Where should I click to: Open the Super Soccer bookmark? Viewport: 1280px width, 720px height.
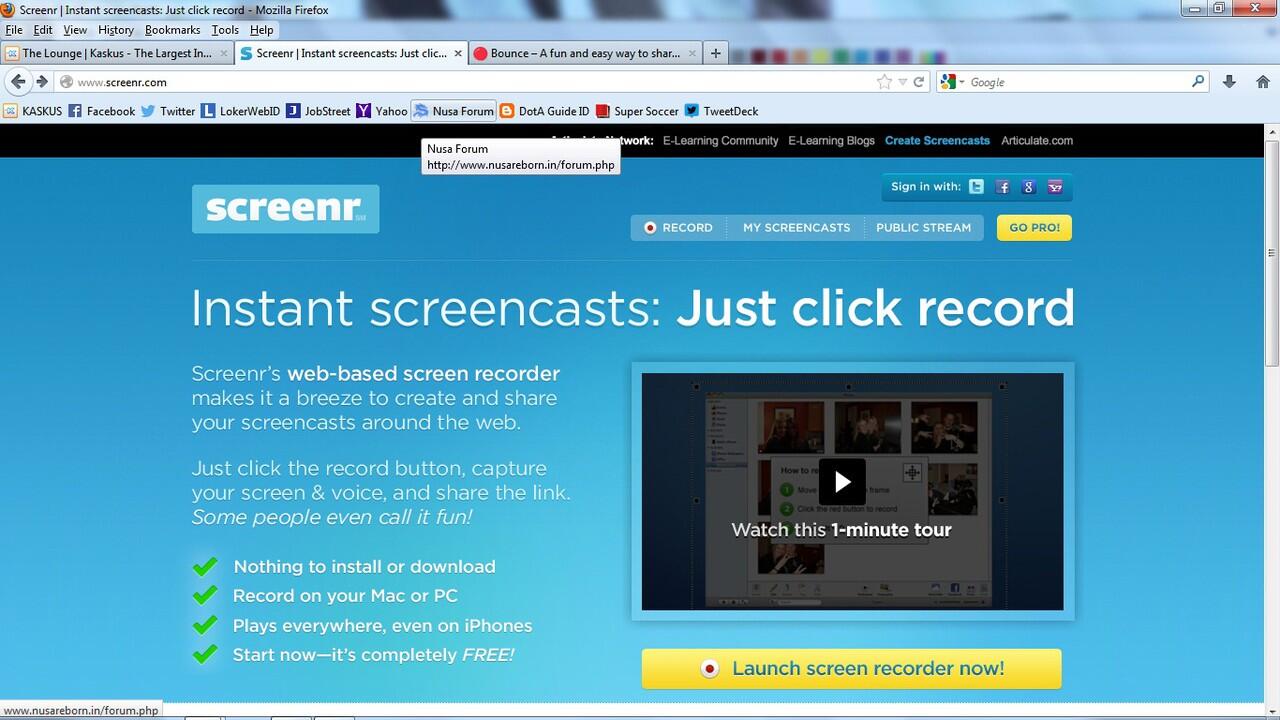[637, 111]
